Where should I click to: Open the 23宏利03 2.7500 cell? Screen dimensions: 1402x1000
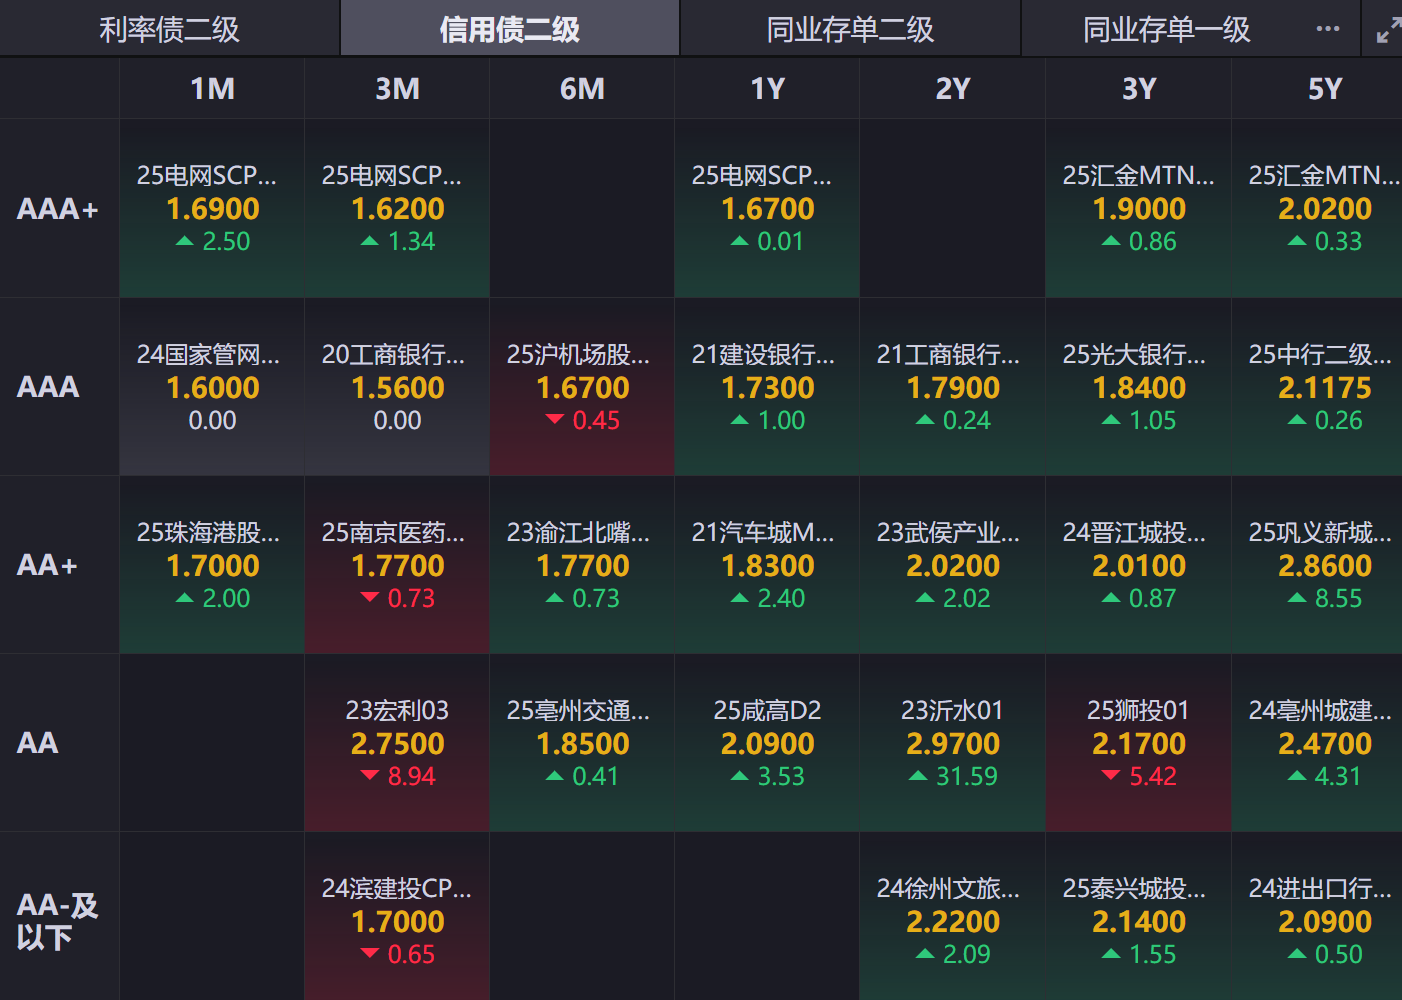click(x=397, y=743)
